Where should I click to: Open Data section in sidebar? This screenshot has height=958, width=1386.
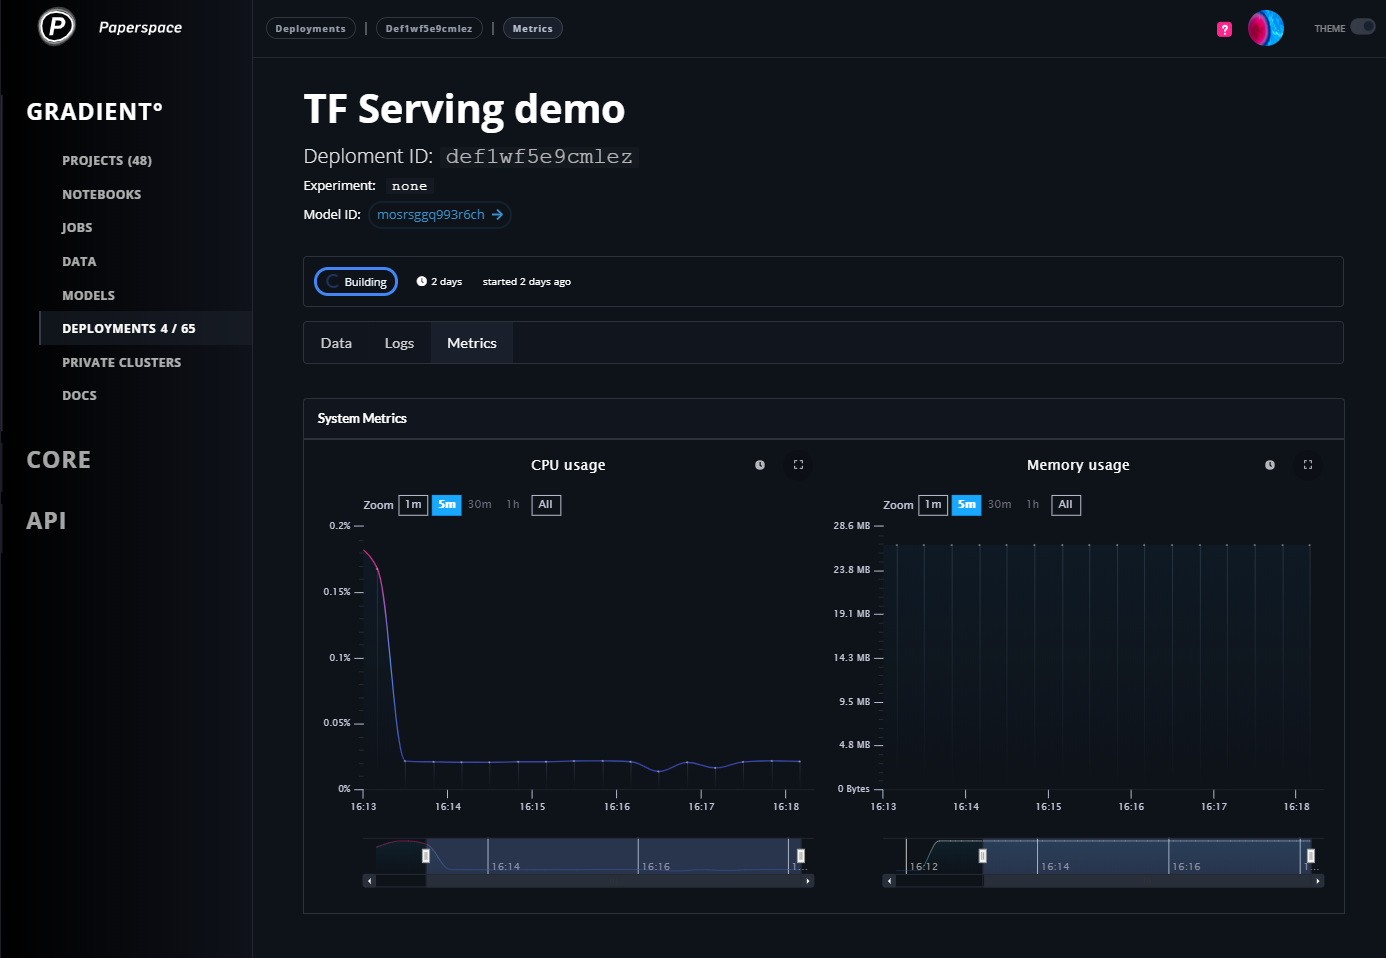[79, 262]
